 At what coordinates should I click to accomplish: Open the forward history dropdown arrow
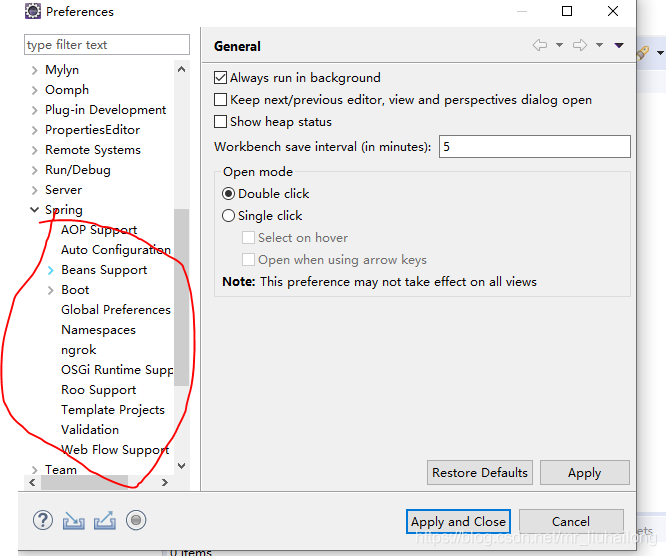pos(599,45)
